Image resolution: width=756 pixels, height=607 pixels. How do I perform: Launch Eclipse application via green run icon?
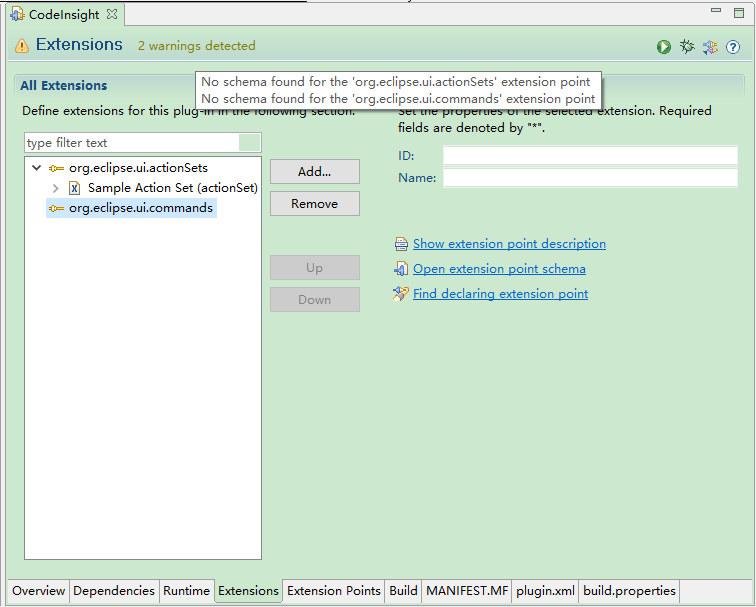click(x=664, y=47)
